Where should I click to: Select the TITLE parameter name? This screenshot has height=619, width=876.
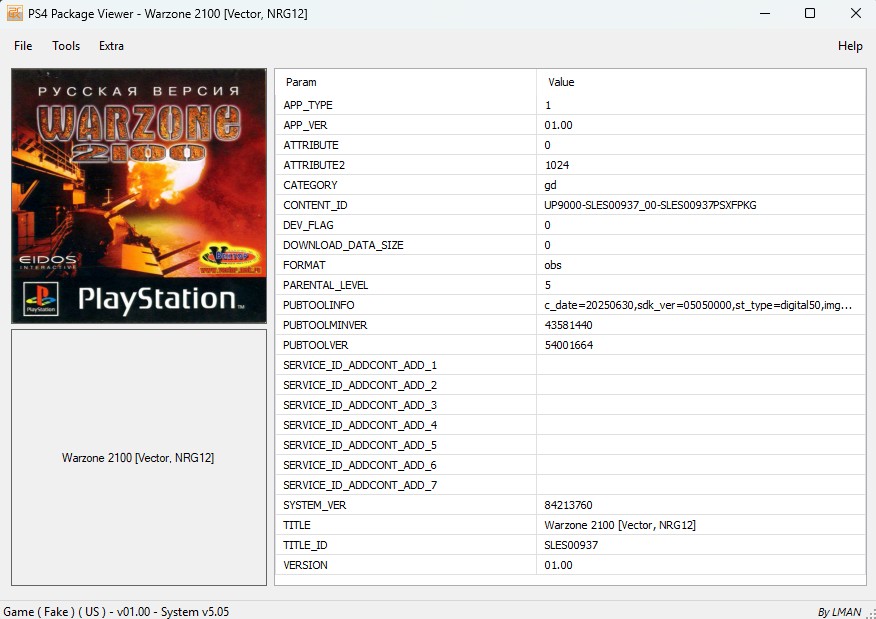297,526
